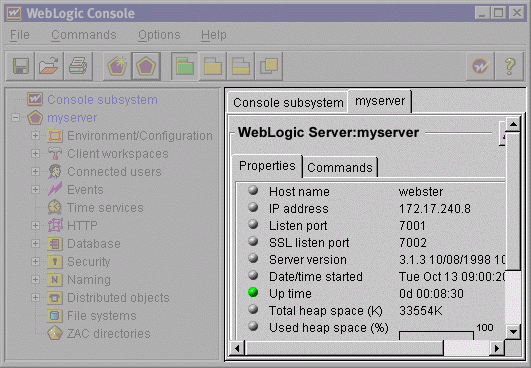Click the Events lightning bolt icon
The width and height of the screenshot is (531, 368).
click(x=55, y=189)
